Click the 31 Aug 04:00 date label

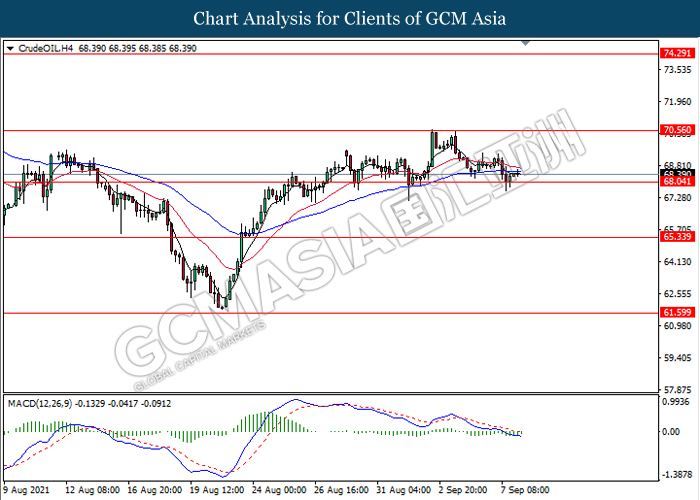(404, 490)
